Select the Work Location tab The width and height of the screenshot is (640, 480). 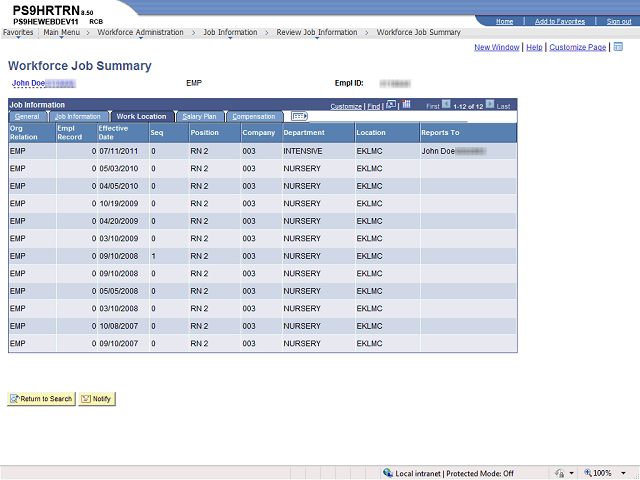[x=141, y=117]
